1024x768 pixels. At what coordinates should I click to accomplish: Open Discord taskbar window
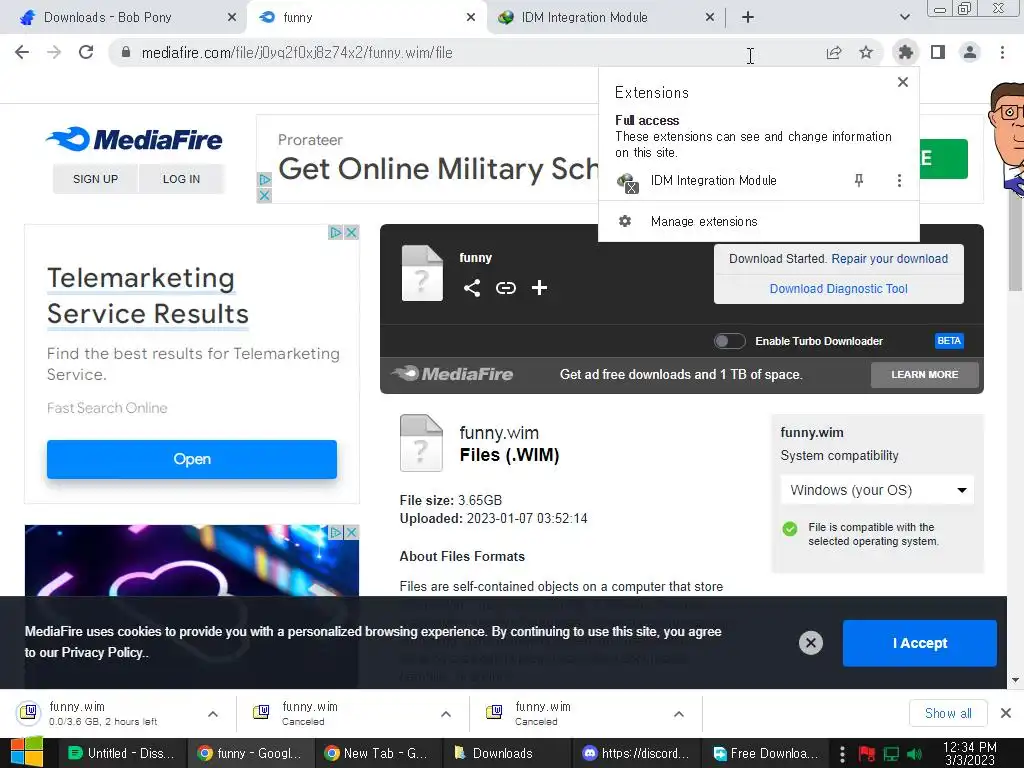tap(634, 753)
